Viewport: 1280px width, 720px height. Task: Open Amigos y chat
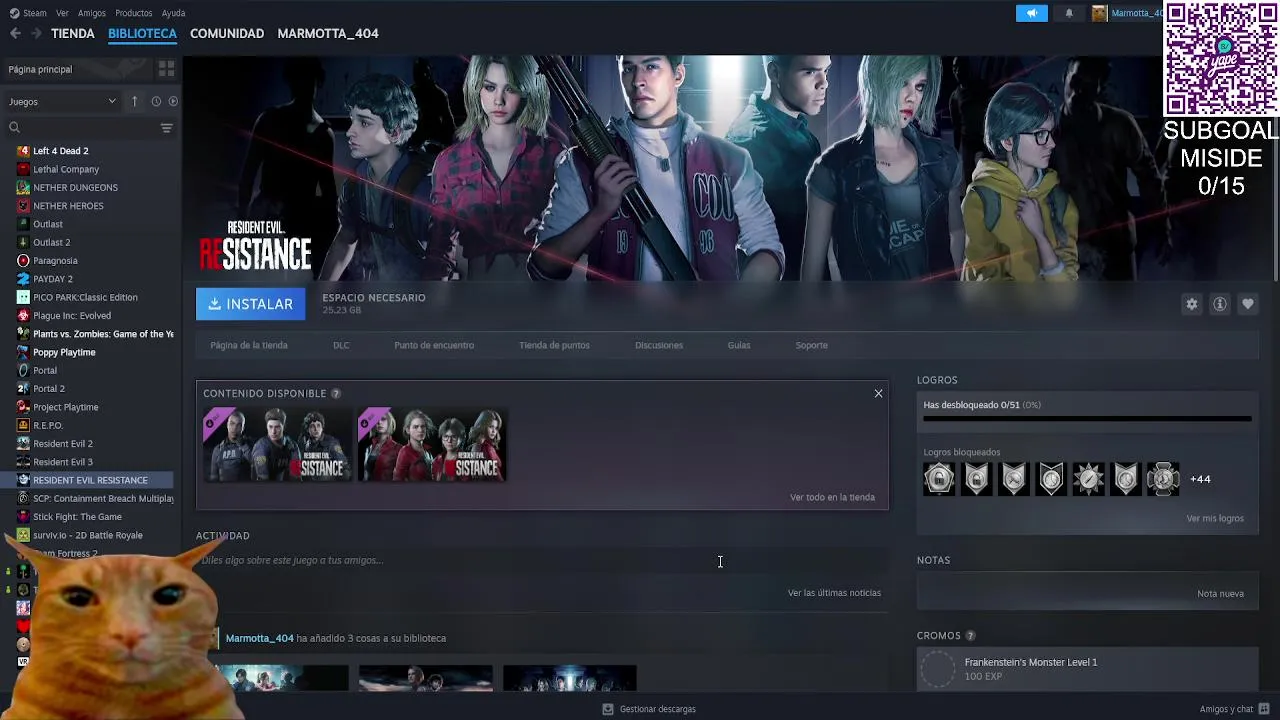[1234, 709]
